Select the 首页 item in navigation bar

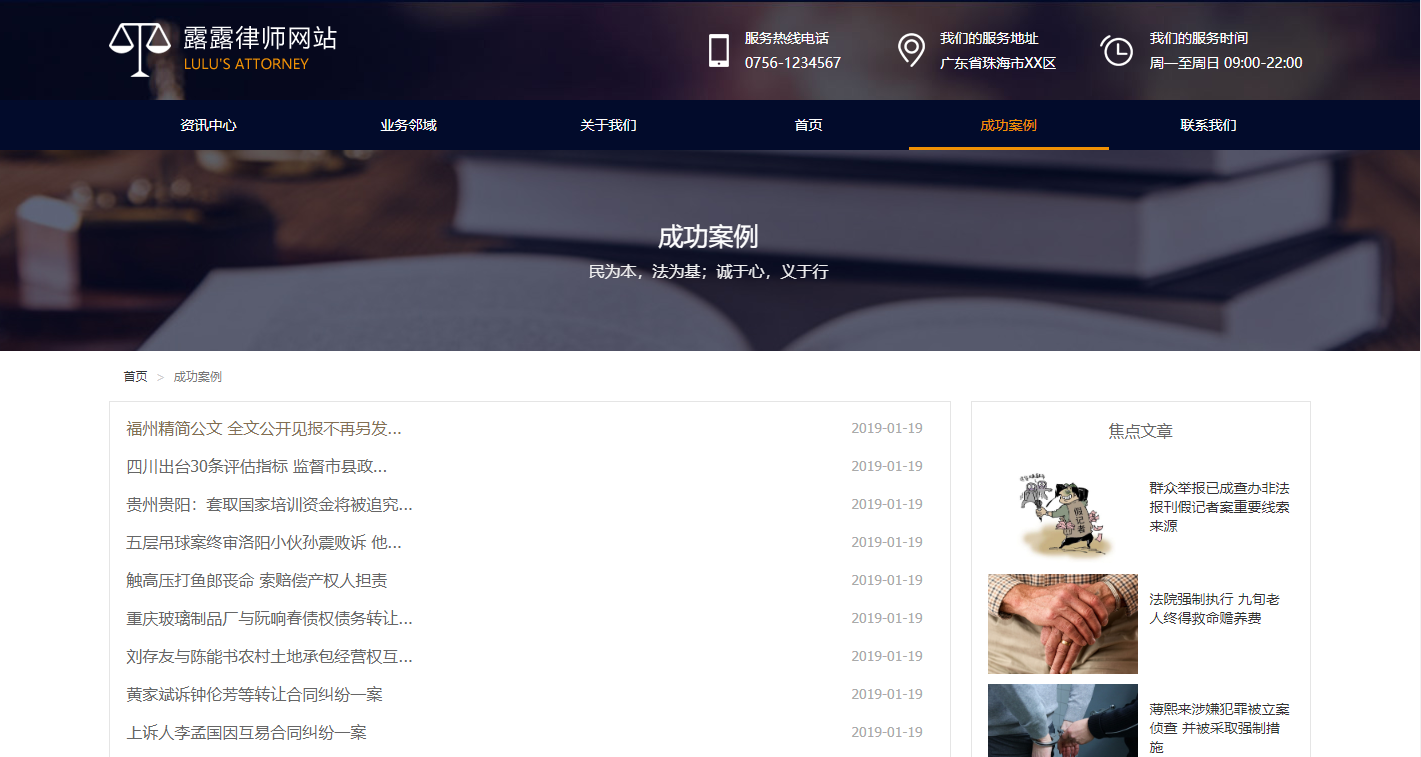(x=808, y=125)
